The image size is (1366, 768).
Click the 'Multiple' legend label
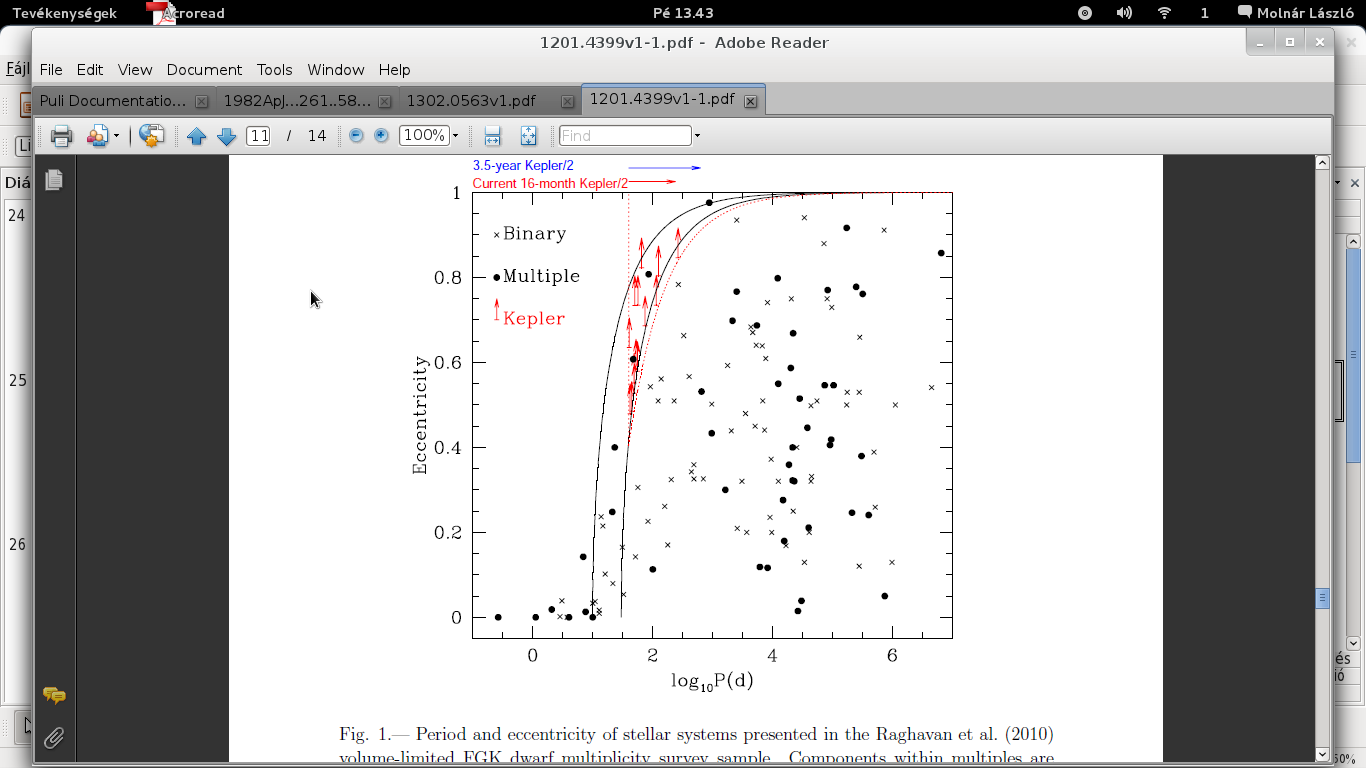point(541,276)
